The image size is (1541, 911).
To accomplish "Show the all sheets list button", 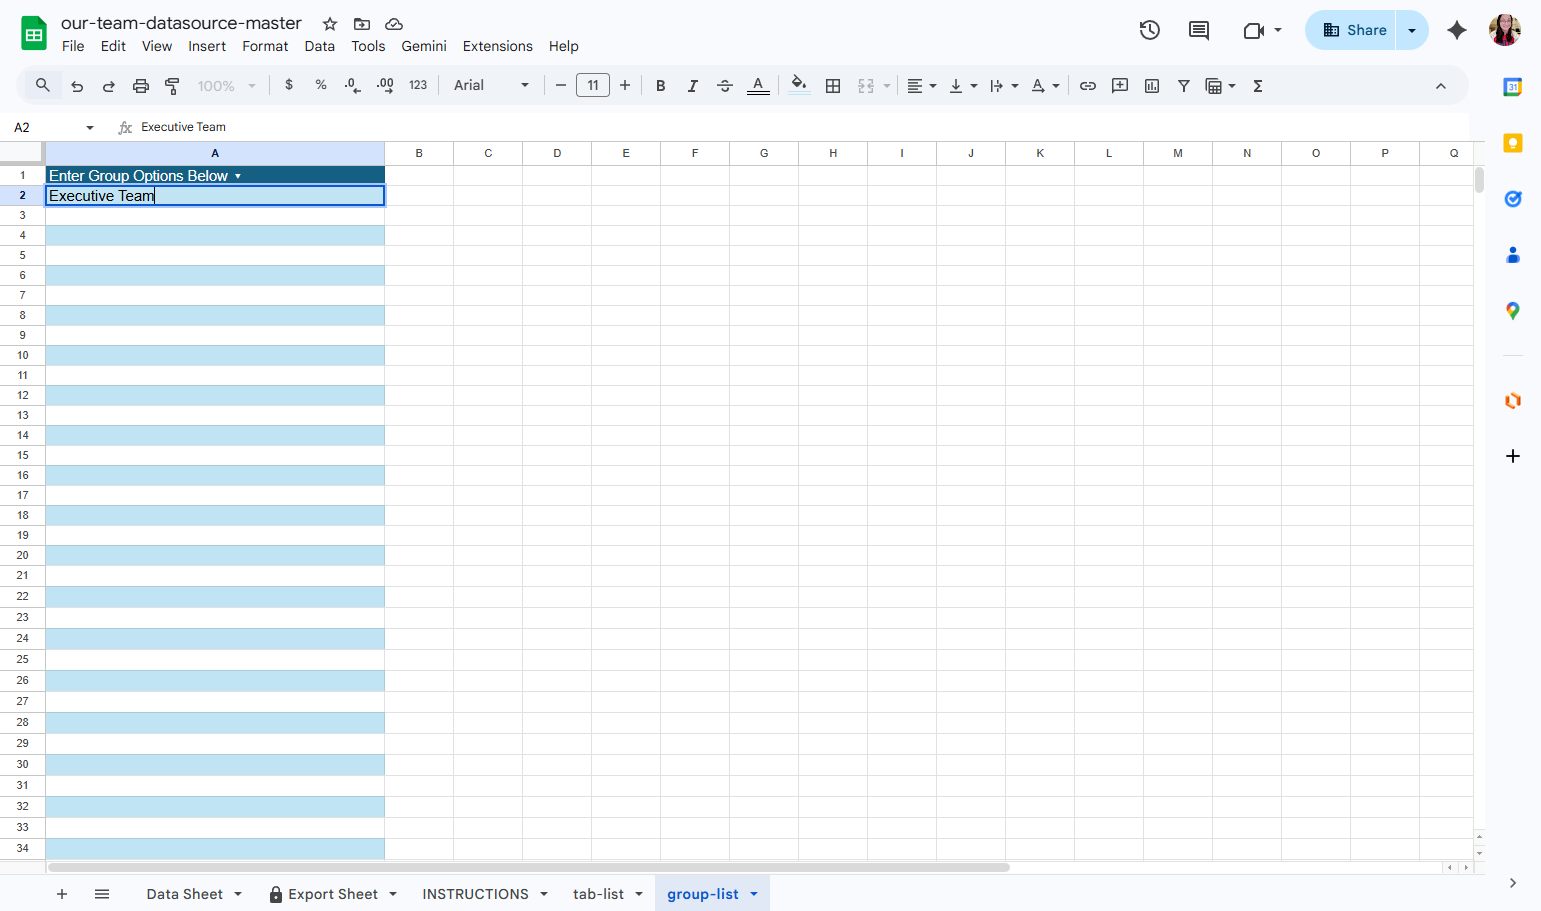I will [102, 894].
